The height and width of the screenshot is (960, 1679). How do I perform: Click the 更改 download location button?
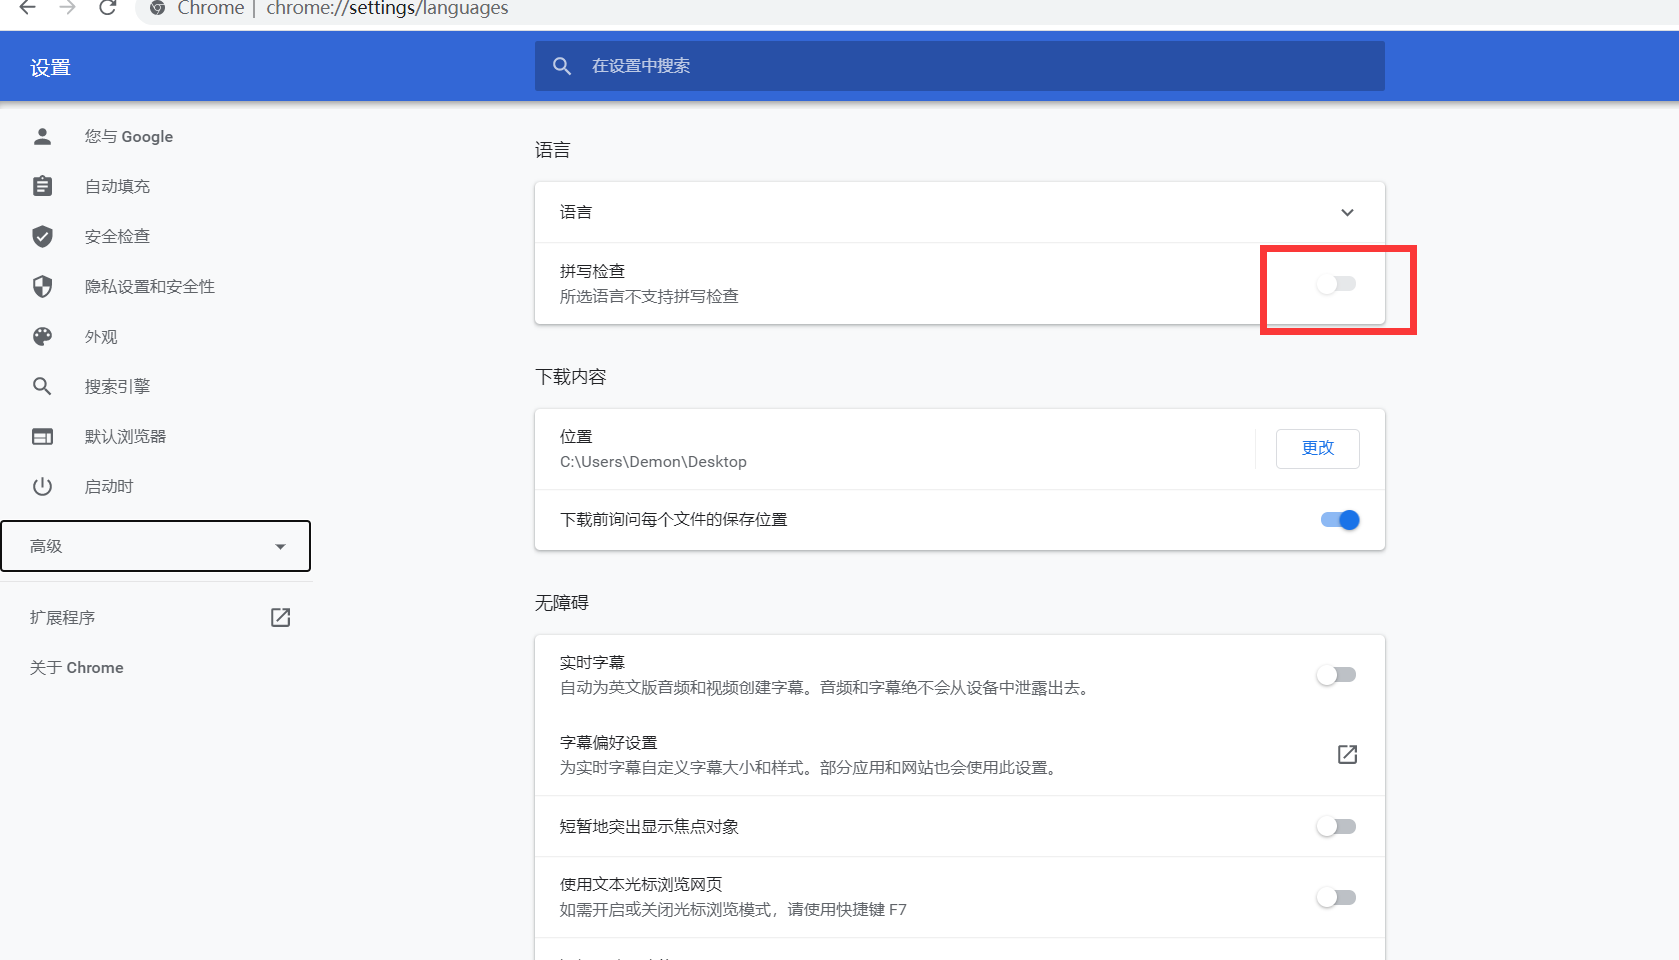(x=1317, y=448)
